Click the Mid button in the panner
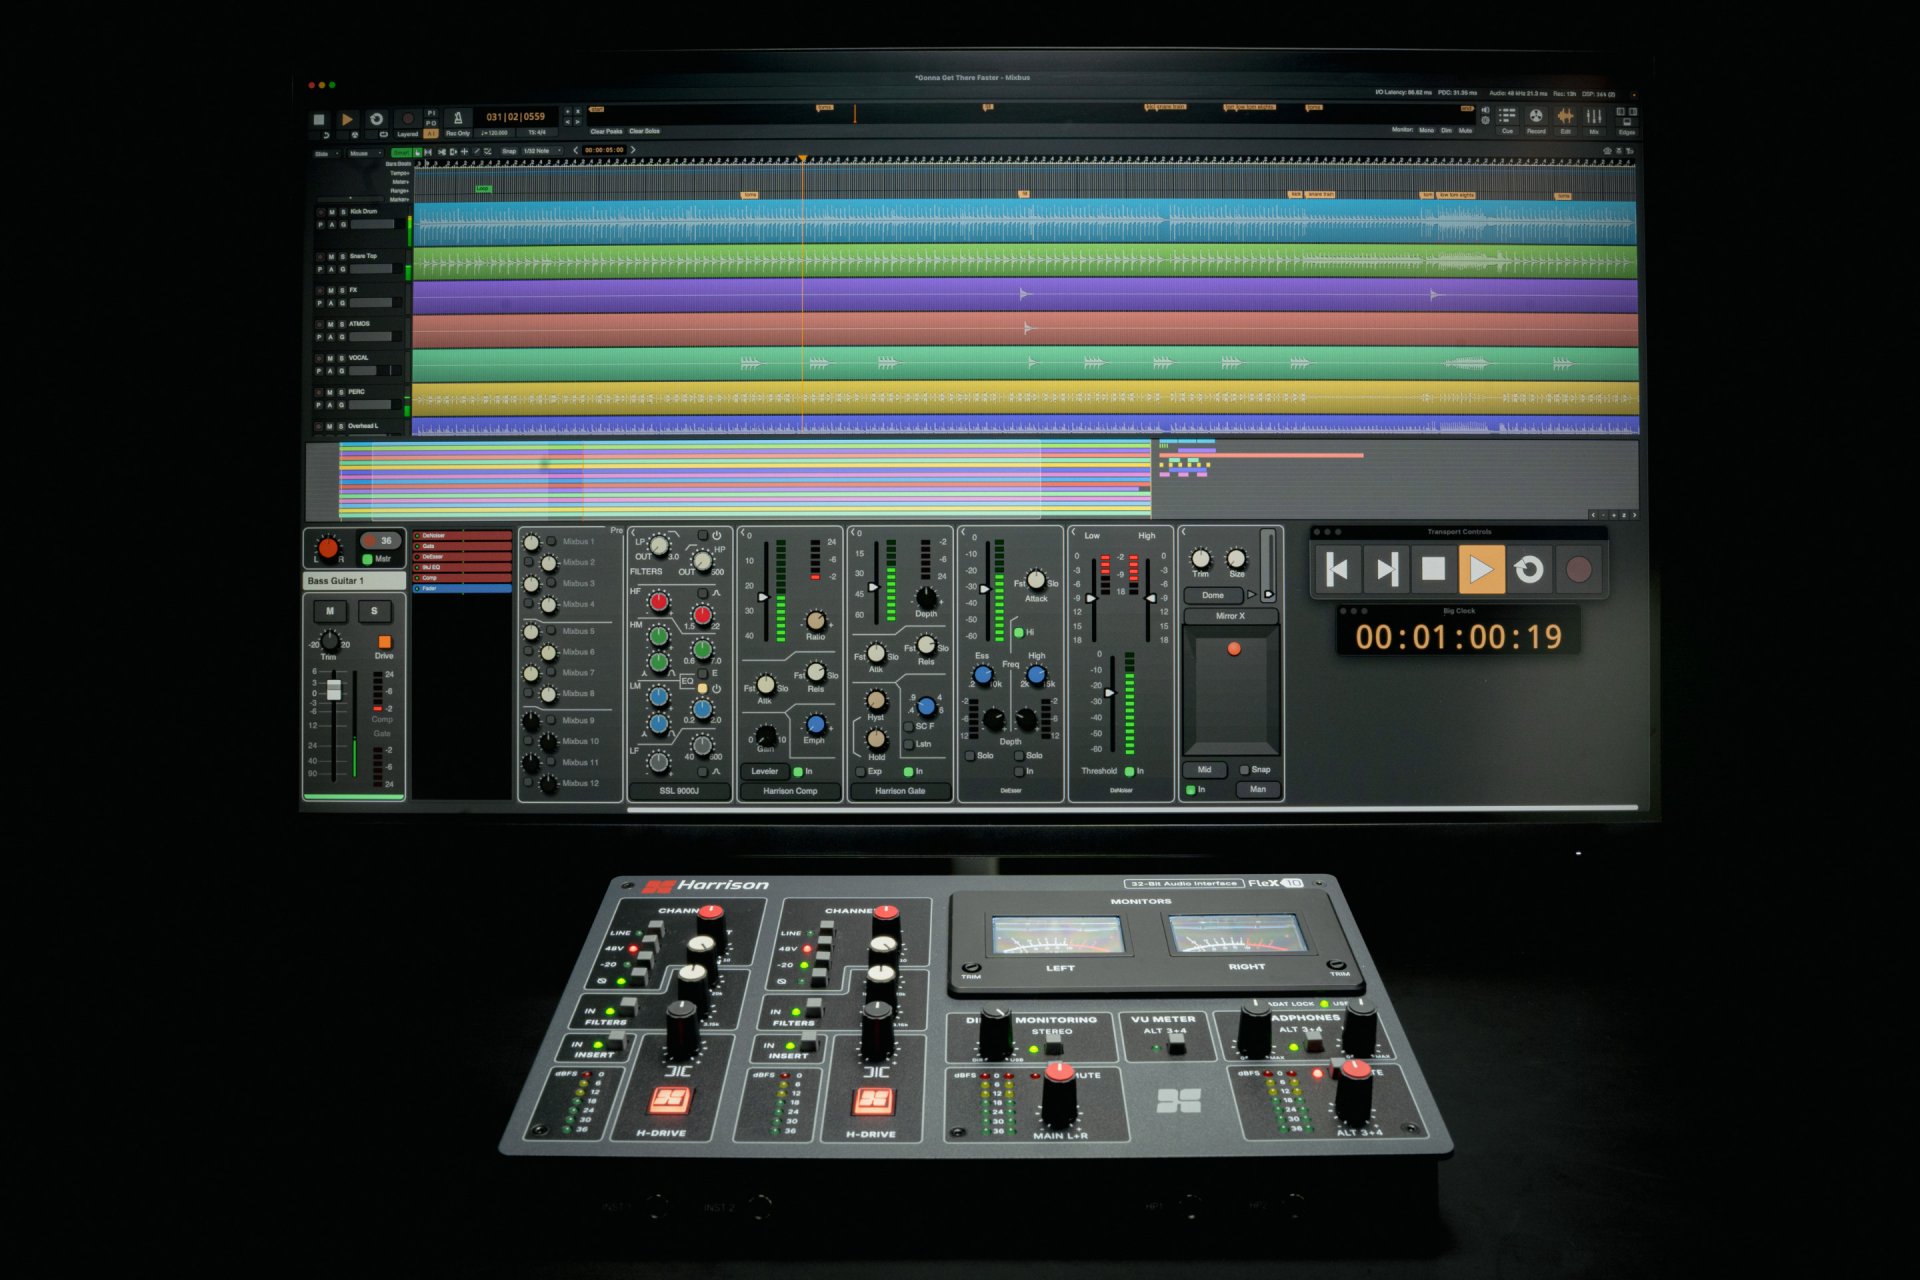The width and height of the screenshot is (1920, 1280). coord(1205,770)
